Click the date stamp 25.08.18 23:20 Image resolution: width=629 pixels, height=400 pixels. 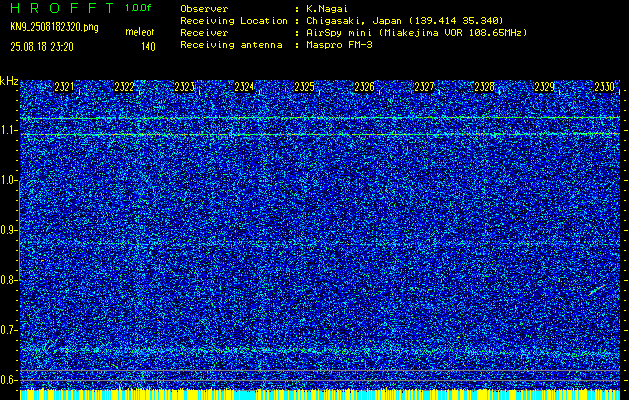pos(42,47)
